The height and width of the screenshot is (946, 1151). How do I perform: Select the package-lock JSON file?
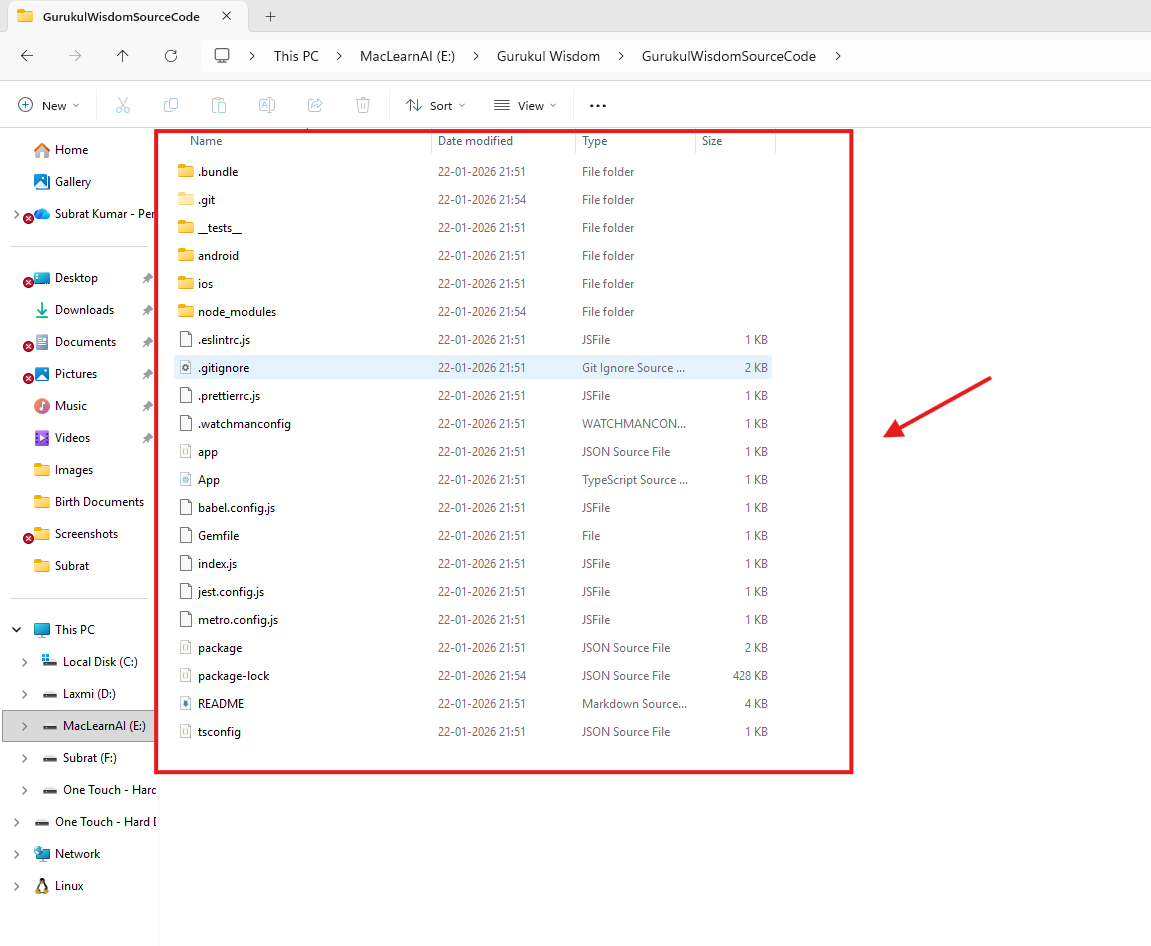click(233, 675)
